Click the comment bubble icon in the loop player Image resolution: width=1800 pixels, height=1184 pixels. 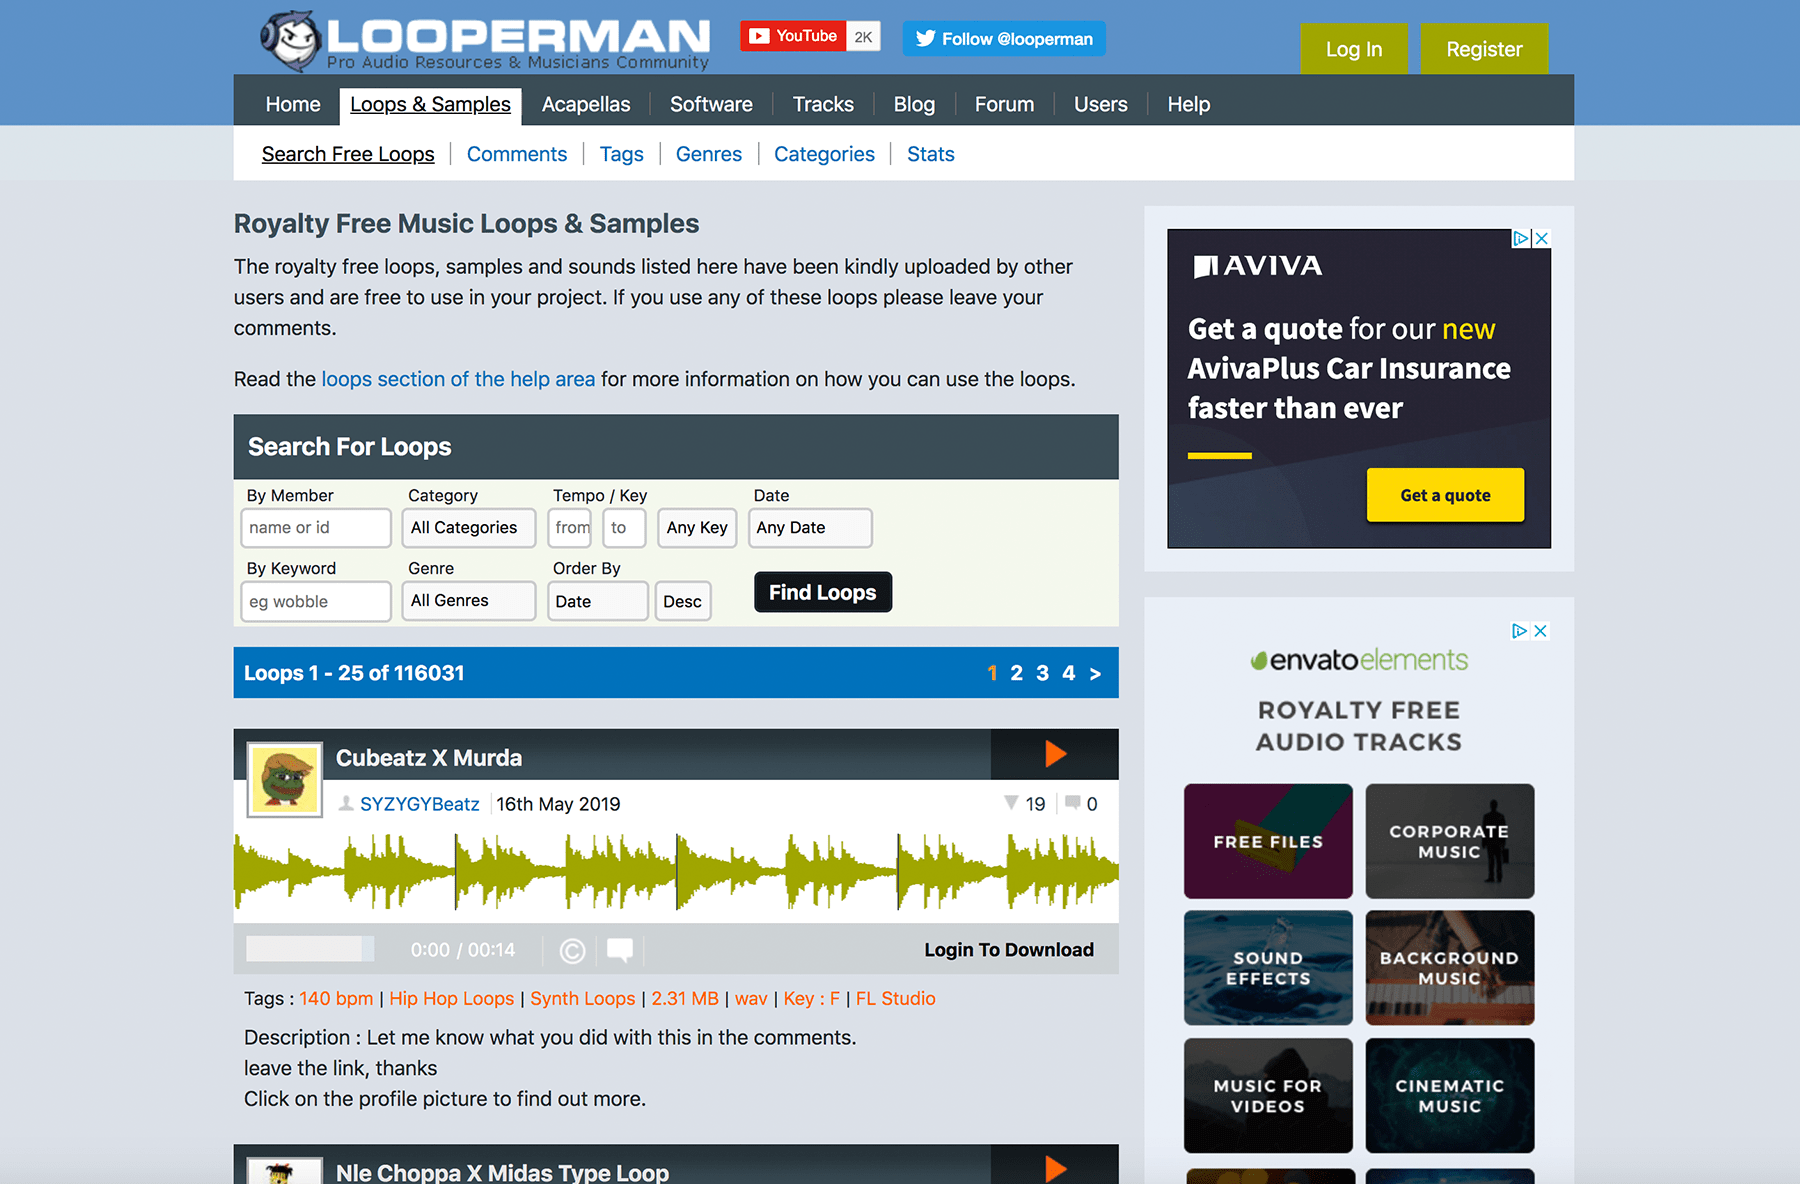(620, 950)
